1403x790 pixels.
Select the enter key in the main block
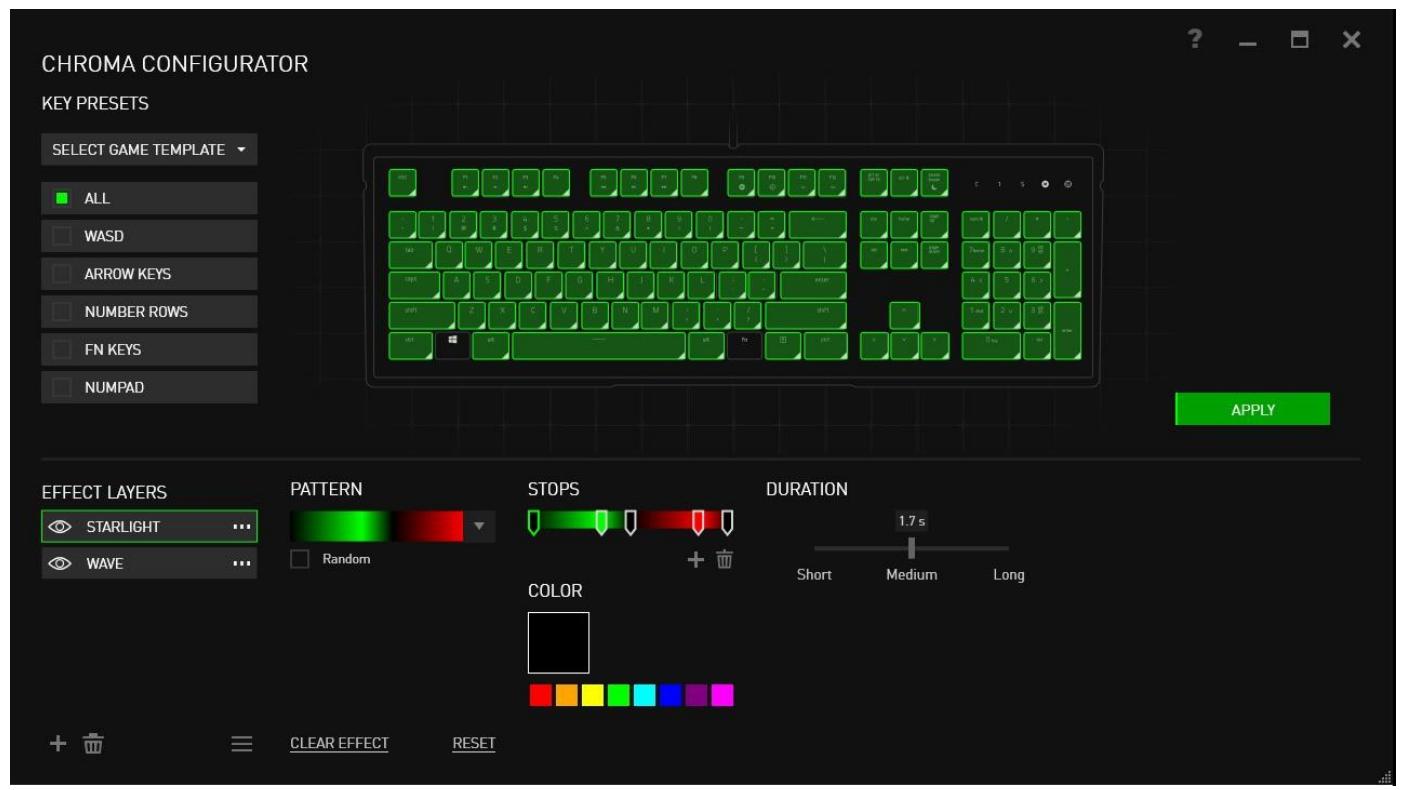pos(813,285)
